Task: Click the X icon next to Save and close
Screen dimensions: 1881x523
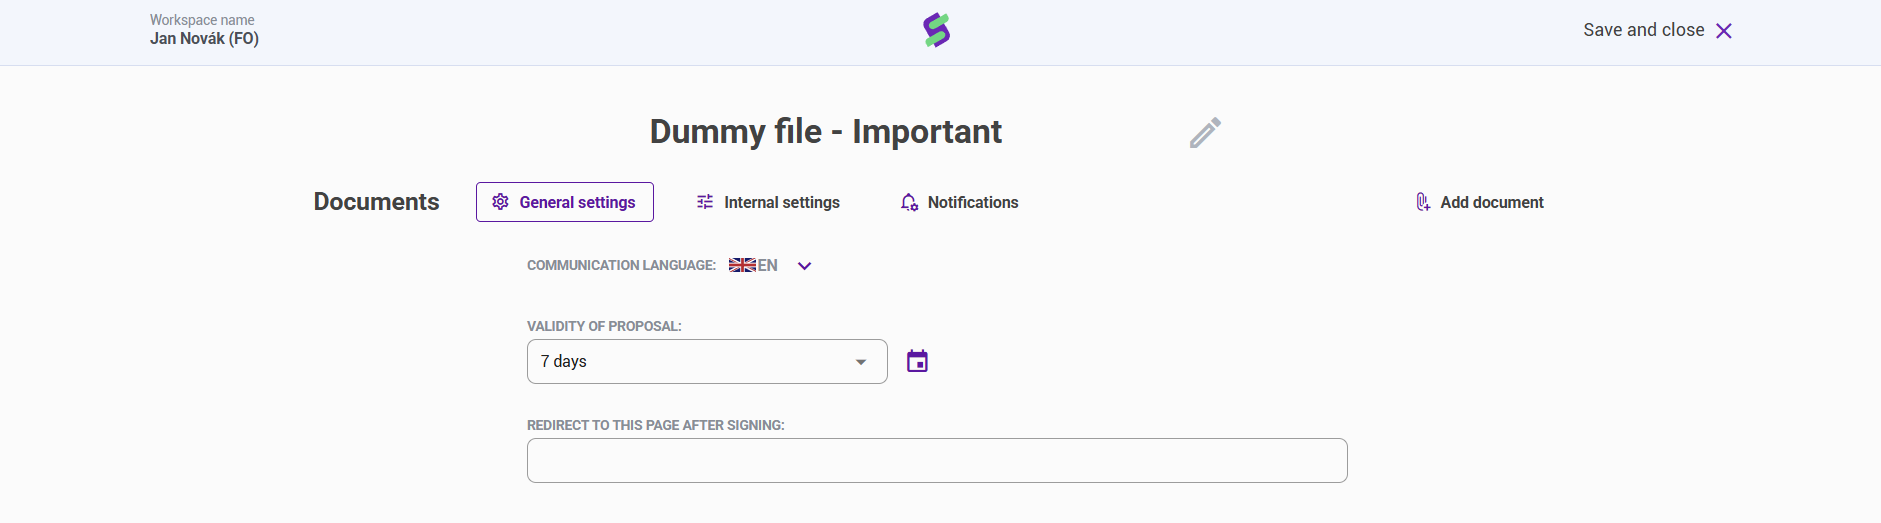Action: click(1724, 31)
